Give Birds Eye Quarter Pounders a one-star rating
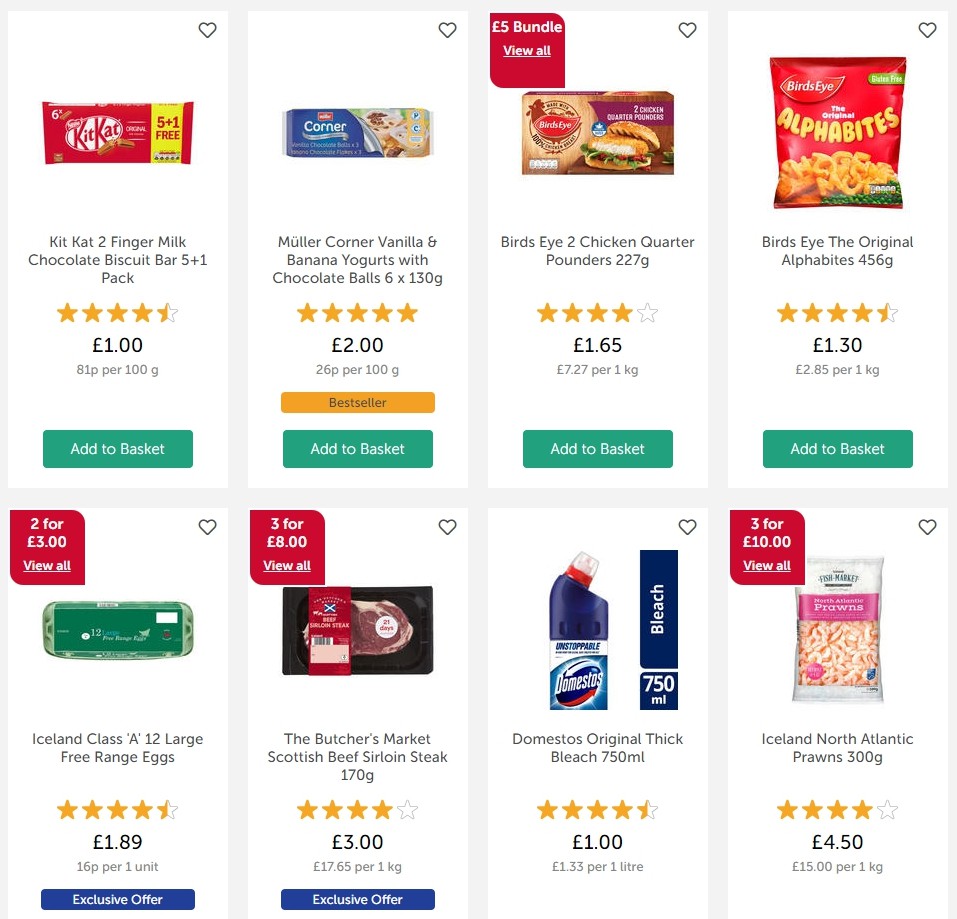Viewport: 957px width, 919px height. pos(547,312)
